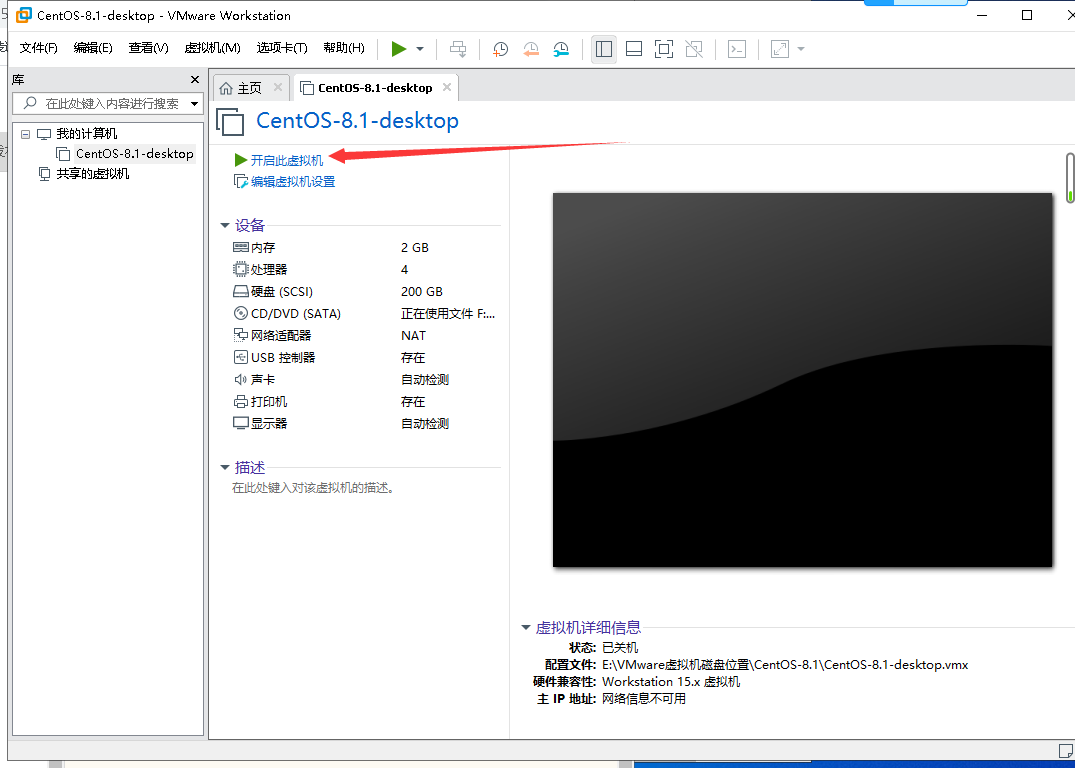The image size is (1075, 768).
Task: Click the stretch guest display icon
Action: click(x=780, y=49)
